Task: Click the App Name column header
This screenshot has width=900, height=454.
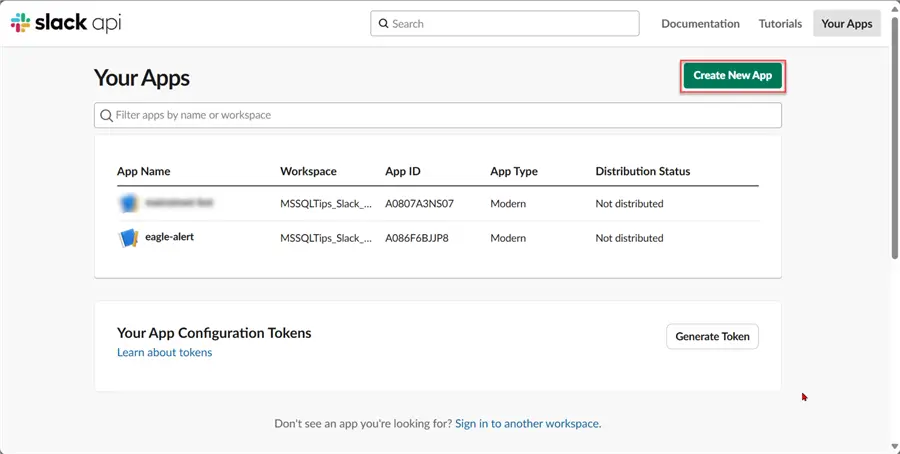Action: (x=143, y=171)
